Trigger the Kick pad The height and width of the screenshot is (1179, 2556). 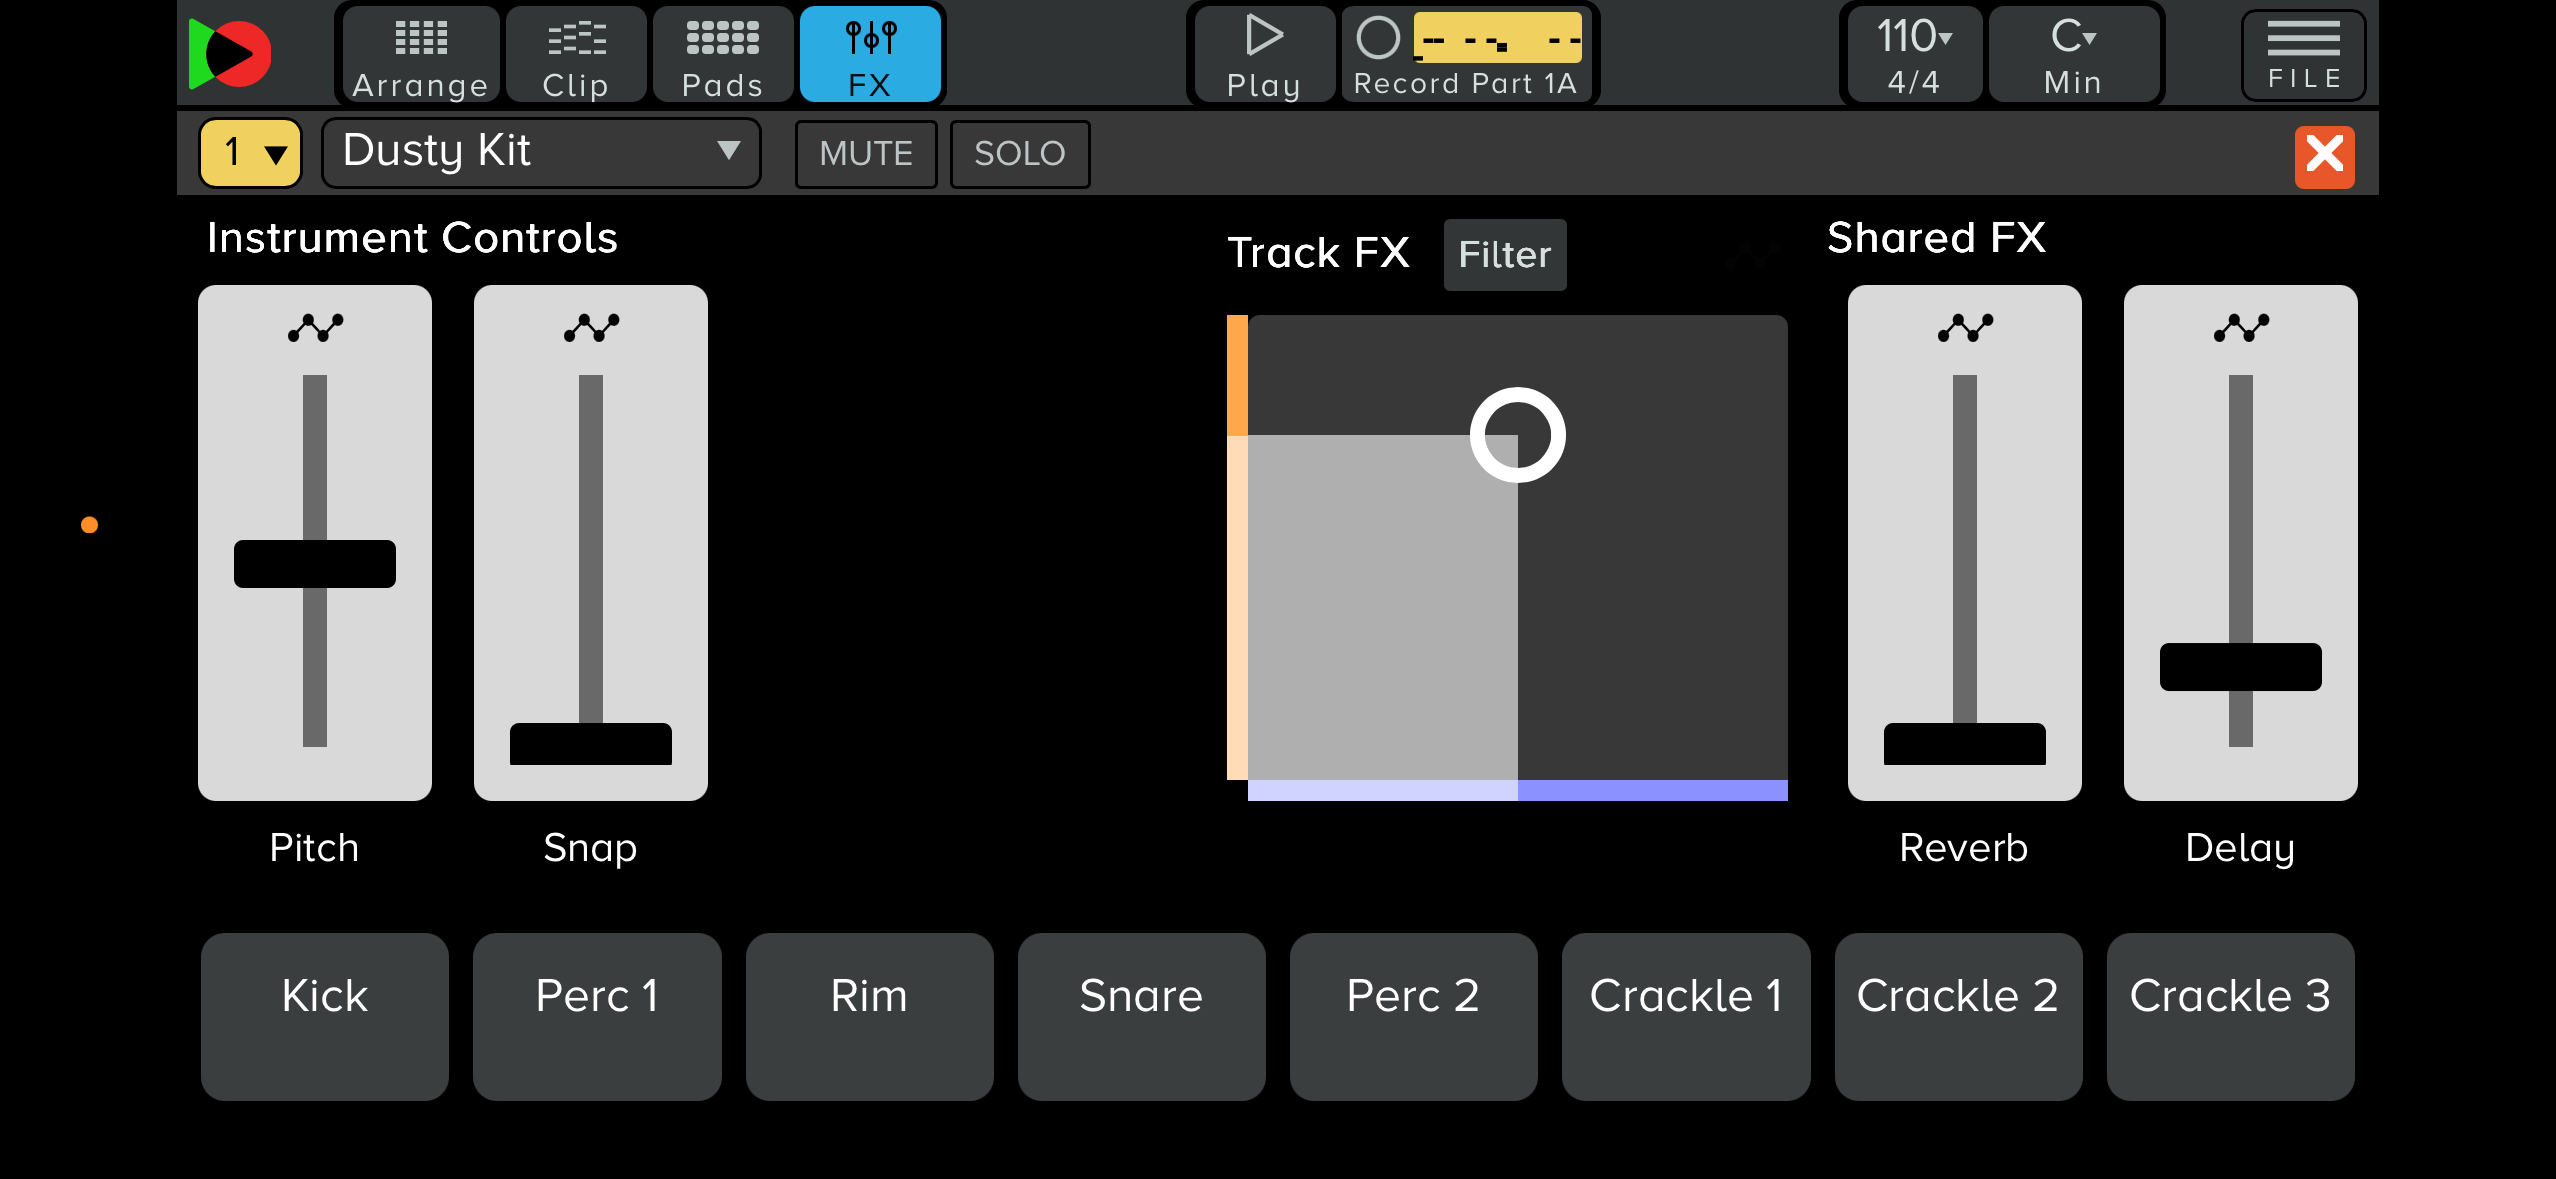[x=325, y=1017]
